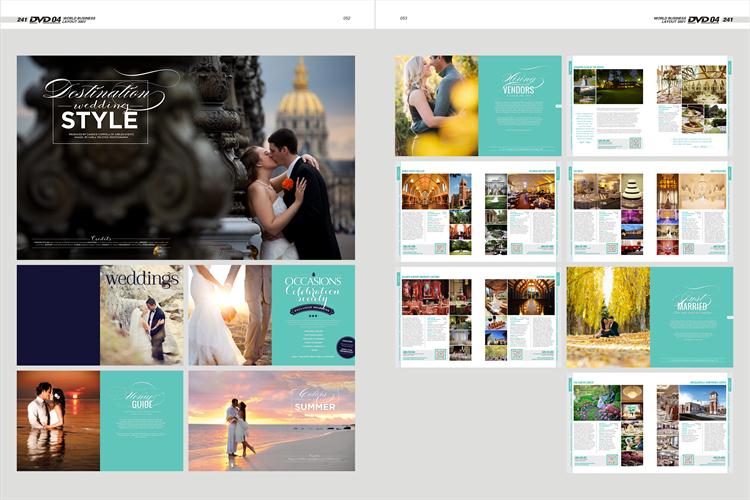Click page number 052 in the header

pos(346,18)
